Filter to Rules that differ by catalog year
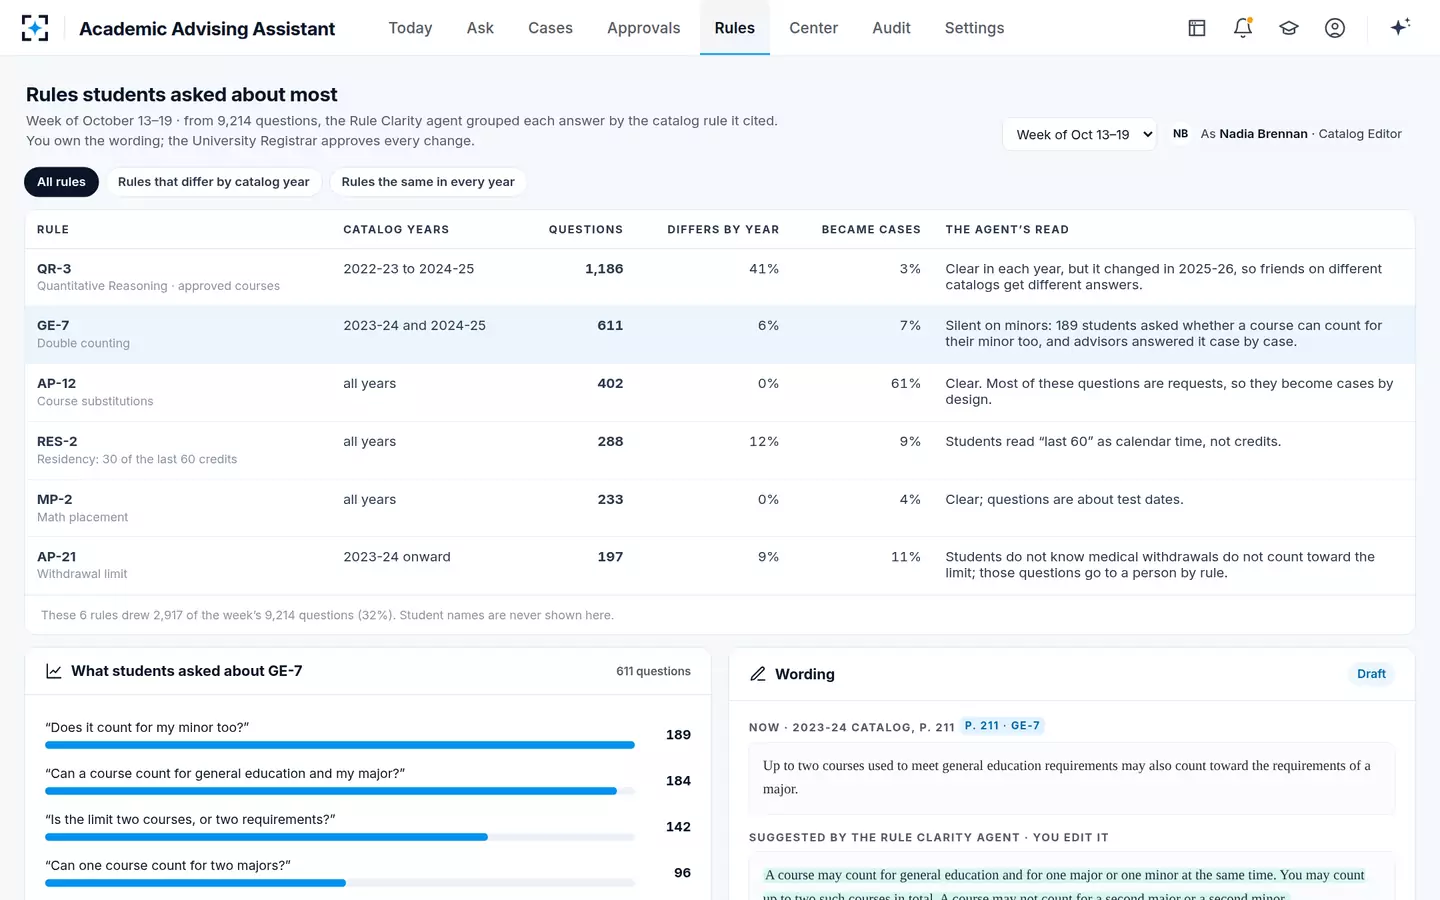This screenshot has height=900, width=1440. tap(214, 182)
